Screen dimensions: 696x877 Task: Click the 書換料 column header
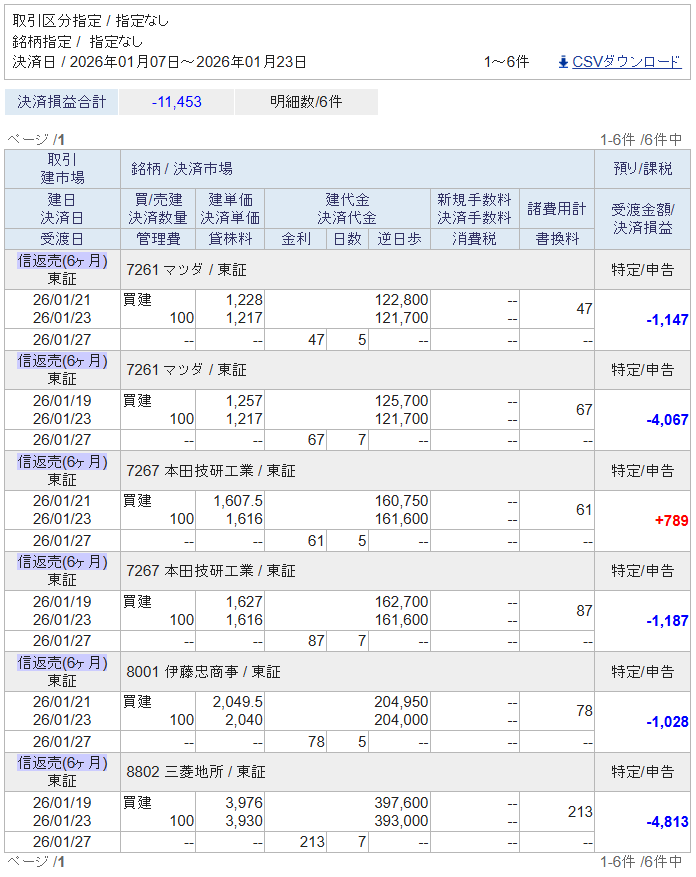[x=557, y=239]
